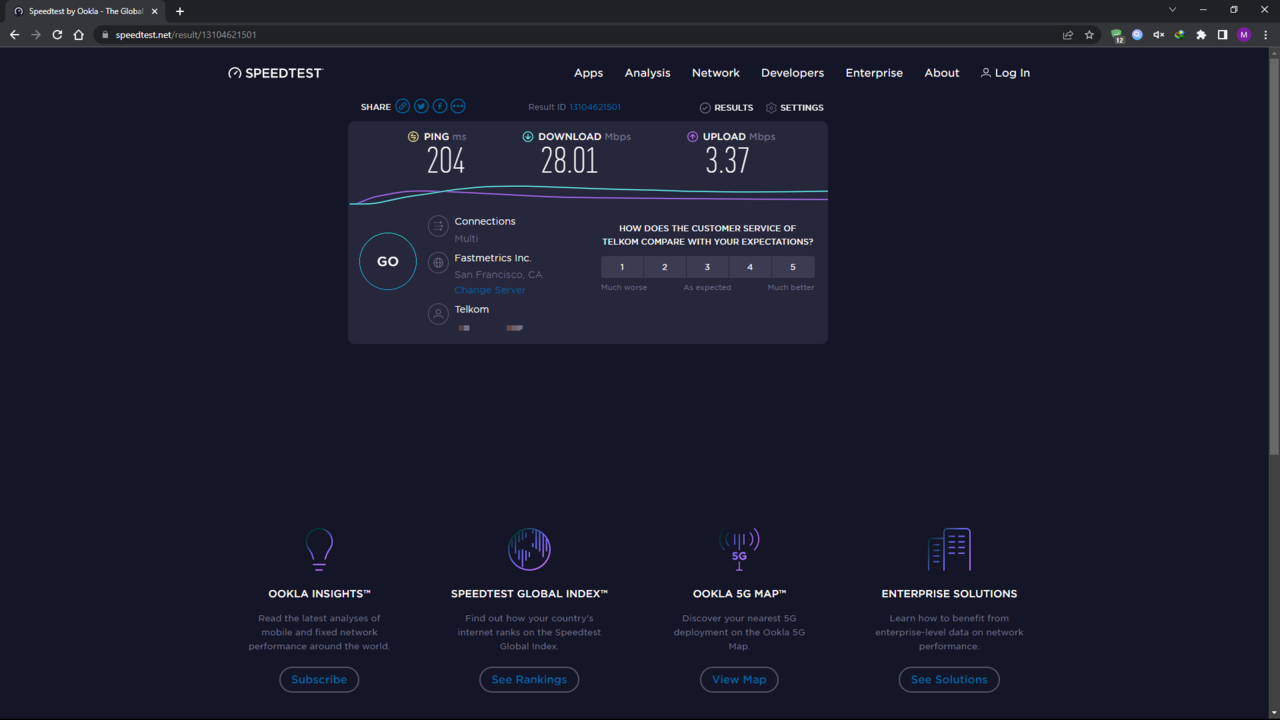The width and height of the screenshot is (1280, 720).
Task: Click the Change Server link
Action: tap(490, 290)
